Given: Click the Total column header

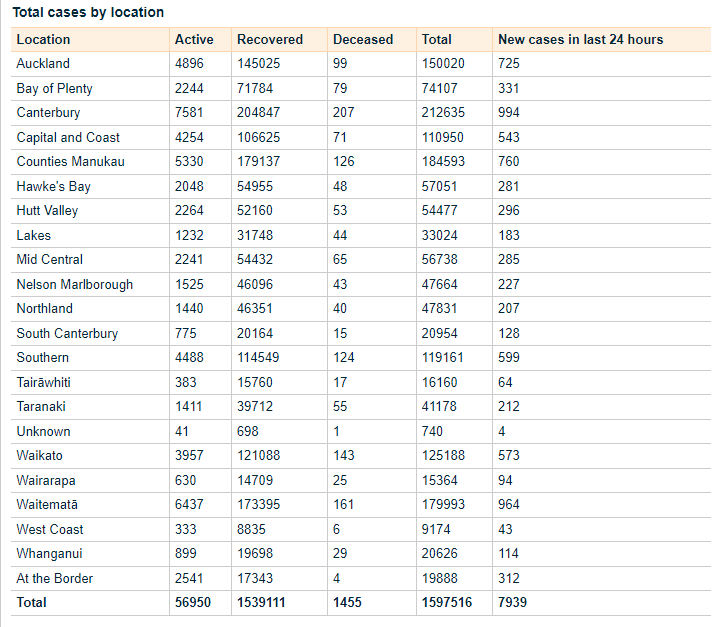Looking at the screenshot, I should (x=437, y=39).
